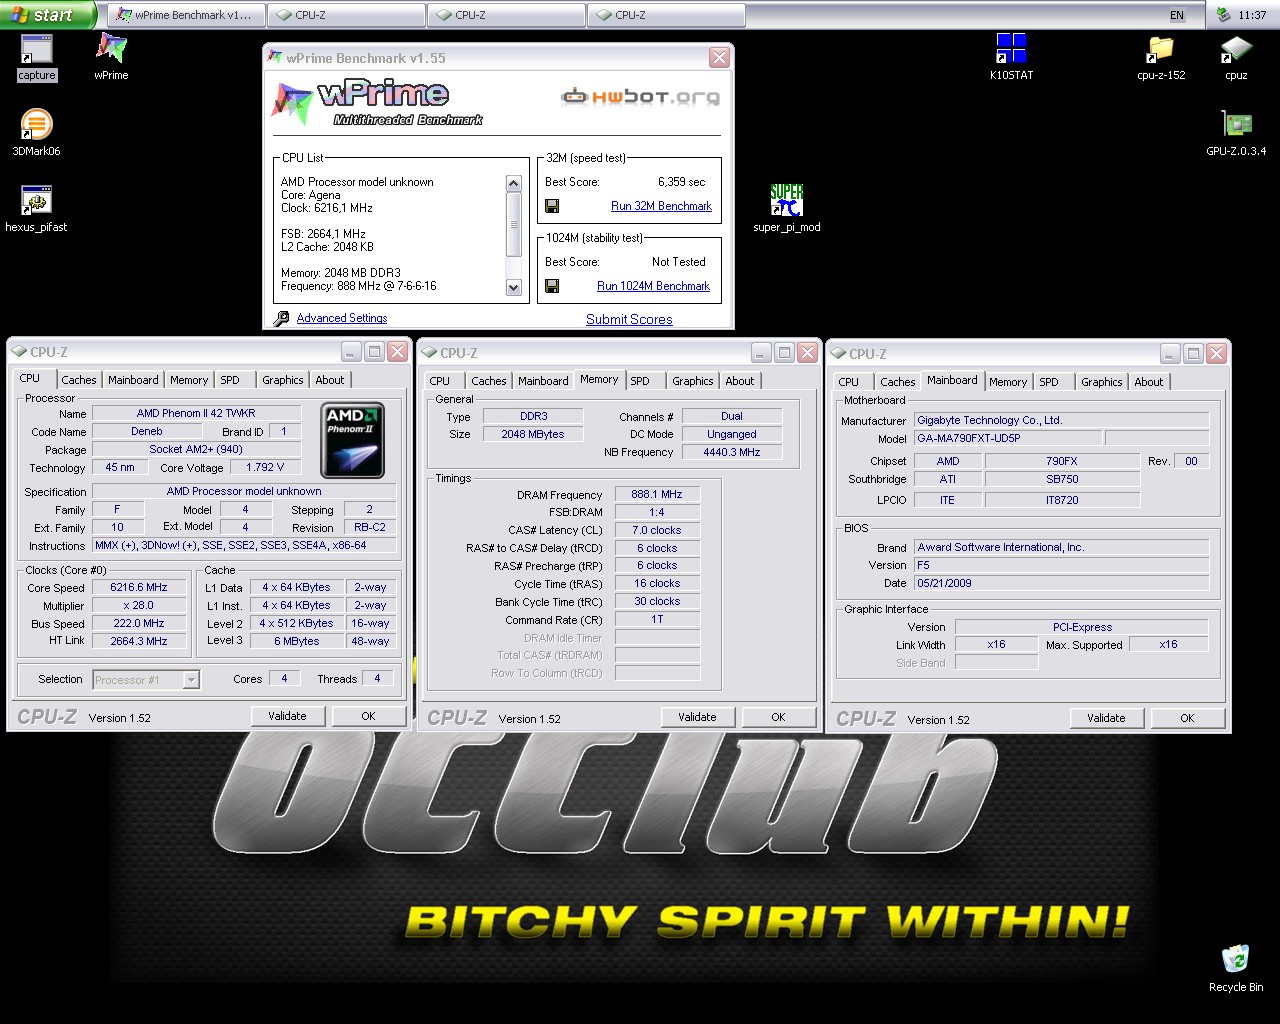Click the save icon under 1024M stability test
The image size is (1280, 1024).
point(552,286)
